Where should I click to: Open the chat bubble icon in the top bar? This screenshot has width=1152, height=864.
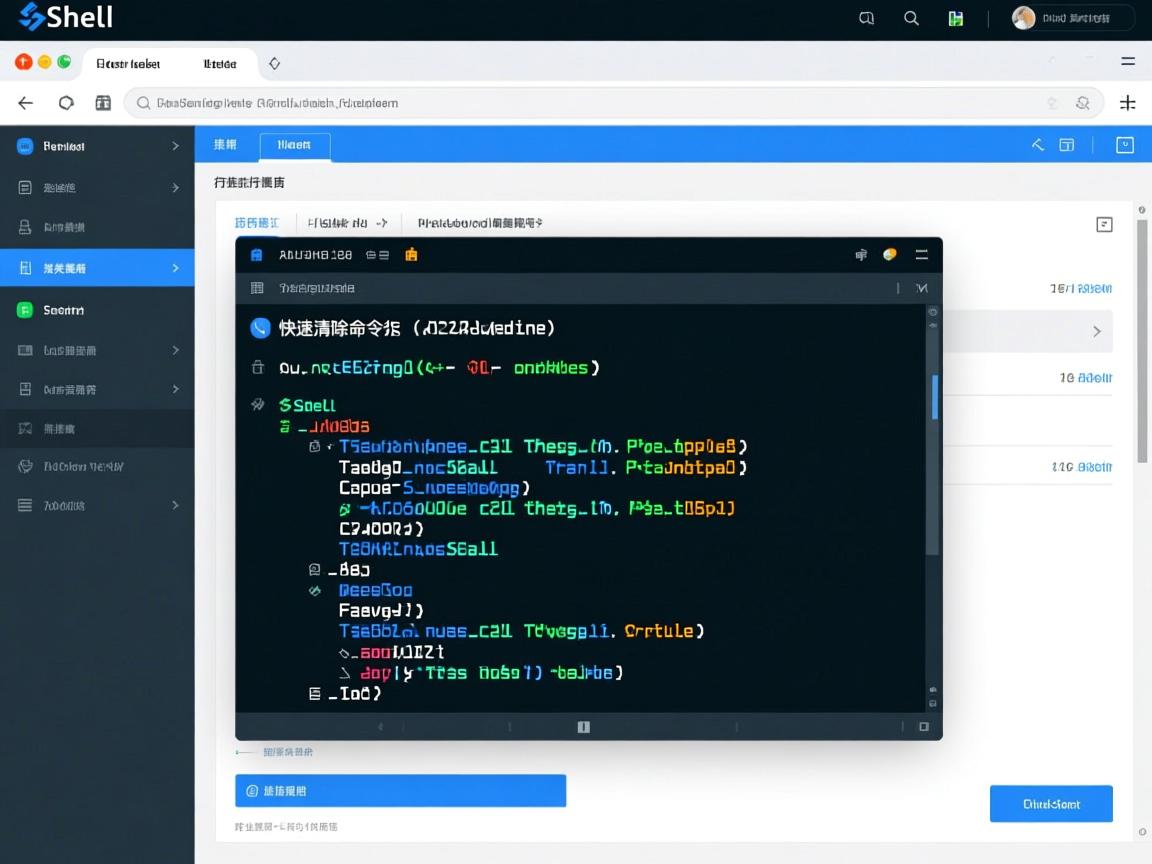(x=866, y=18)
